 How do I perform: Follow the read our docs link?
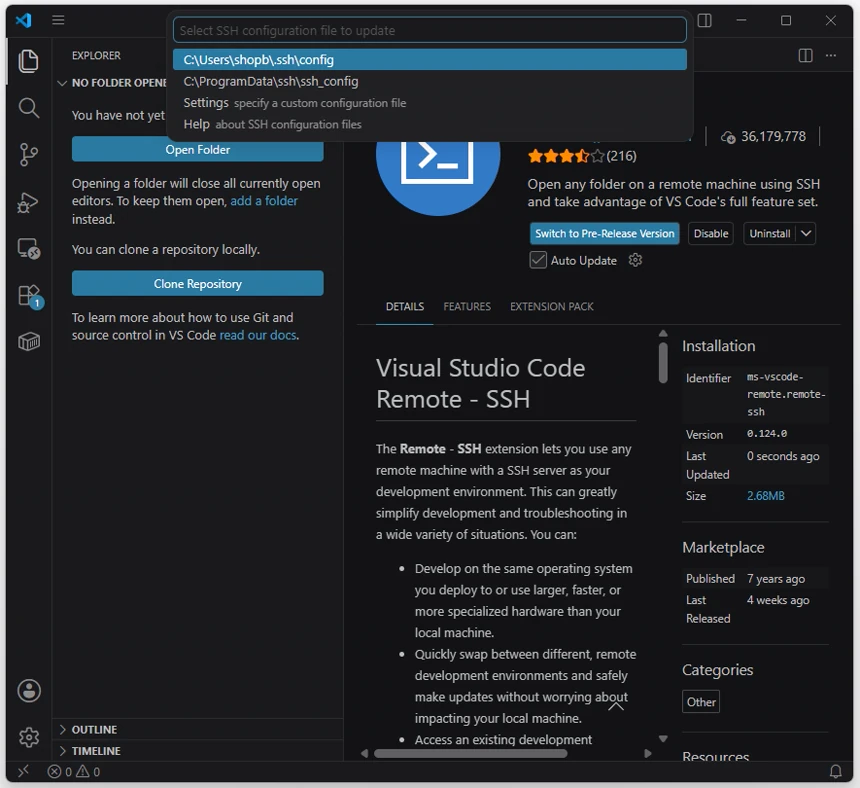(x=258, y=335)
